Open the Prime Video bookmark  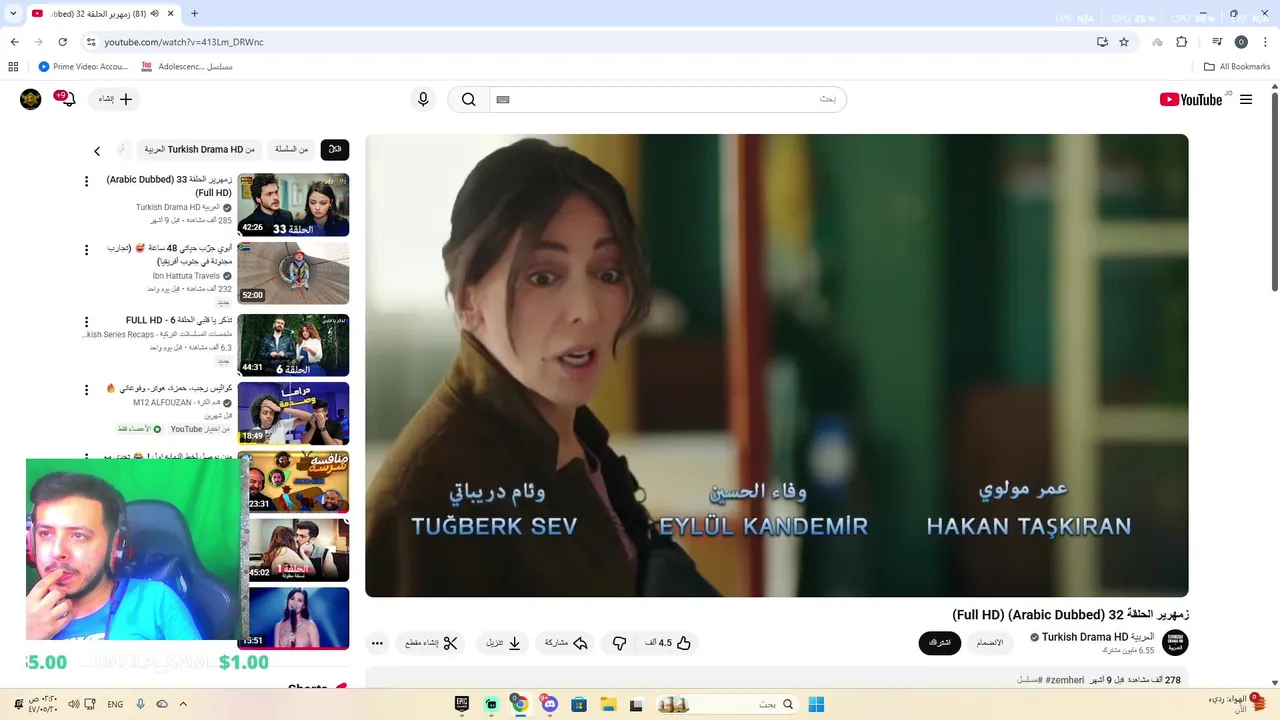[x=83, y=67]
